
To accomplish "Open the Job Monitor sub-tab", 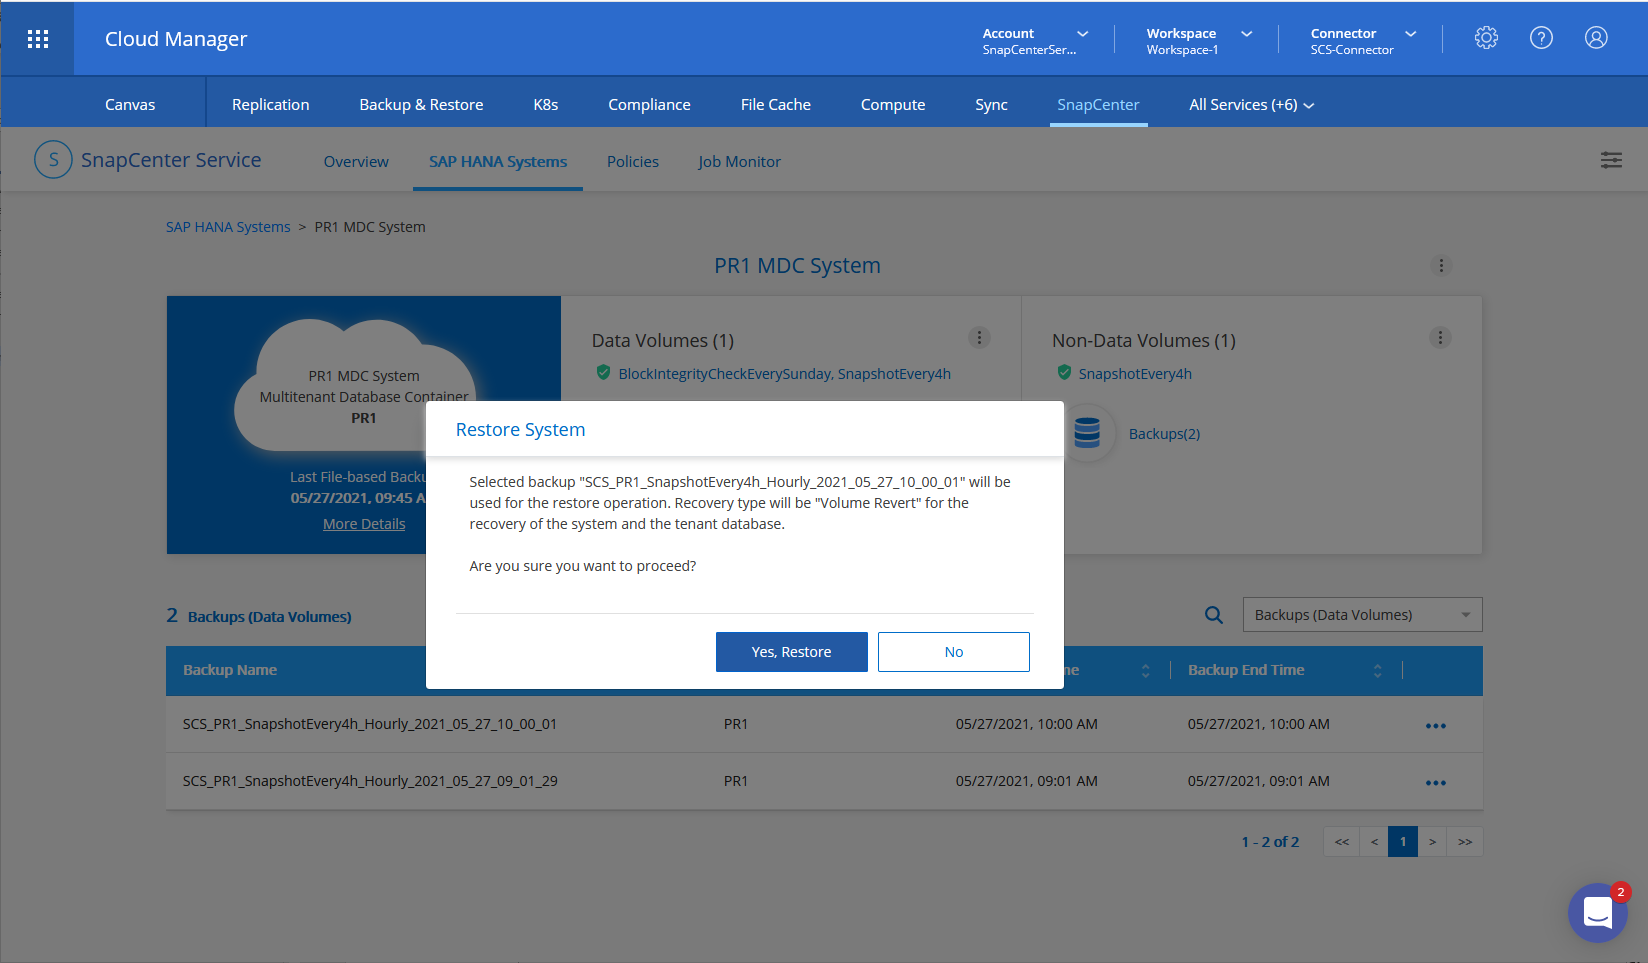I will (739, 162).
